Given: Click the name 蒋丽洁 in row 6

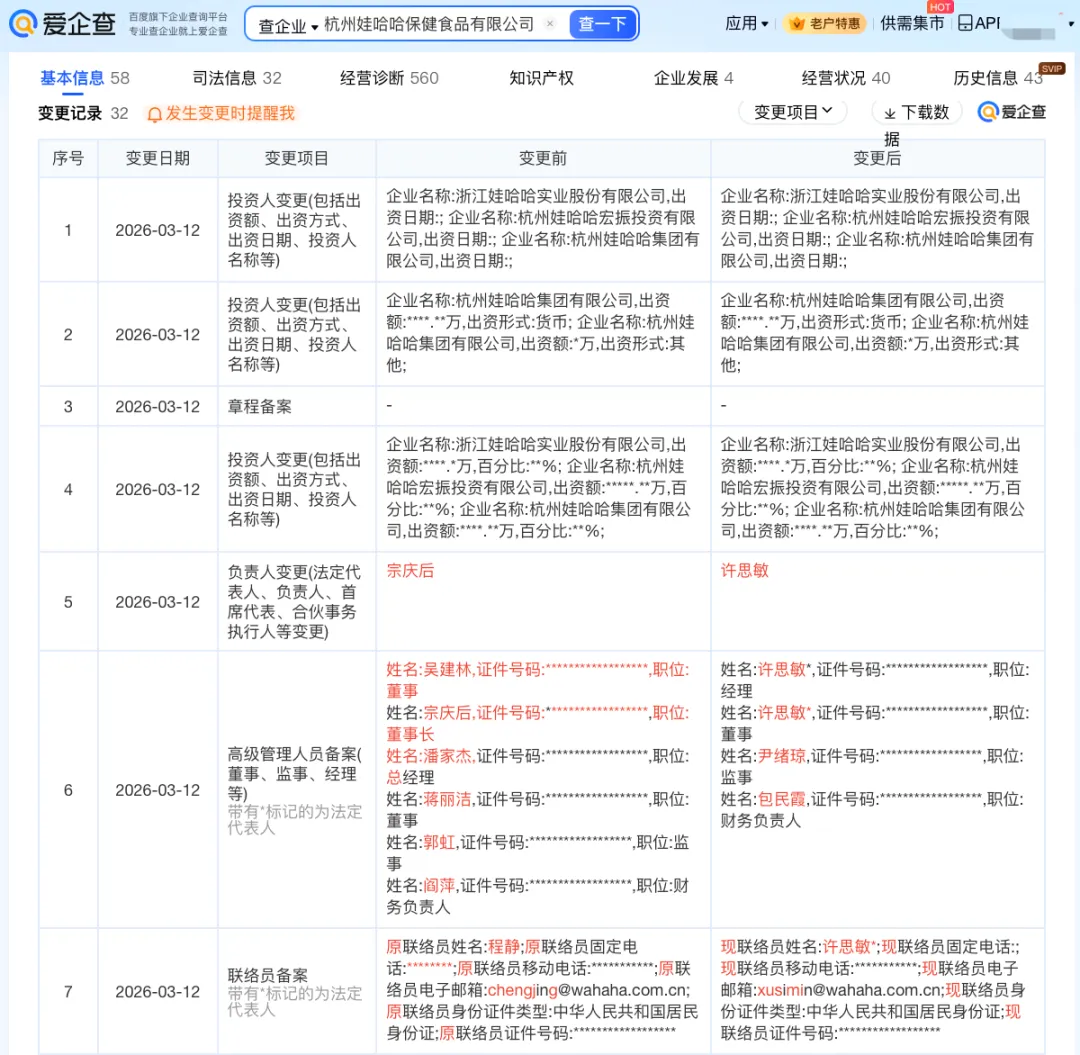Looking at the screenshot, I should [x=447, y=799].
